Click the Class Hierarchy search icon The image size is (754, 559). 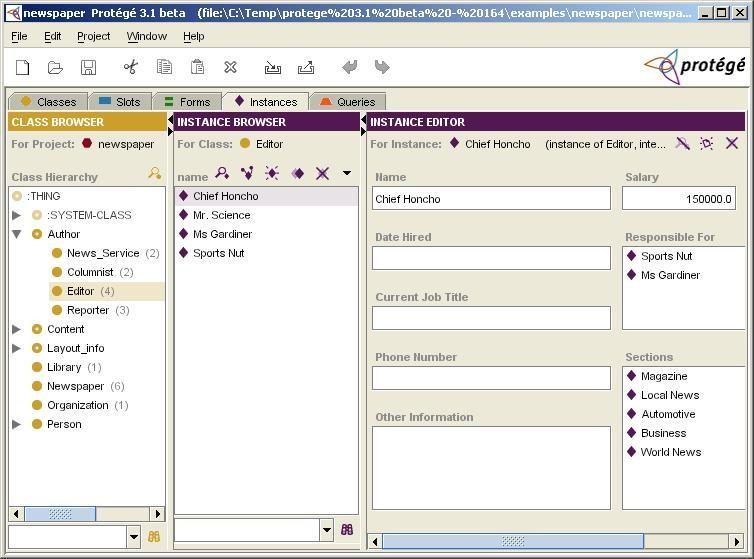click(x=154, y=173)
